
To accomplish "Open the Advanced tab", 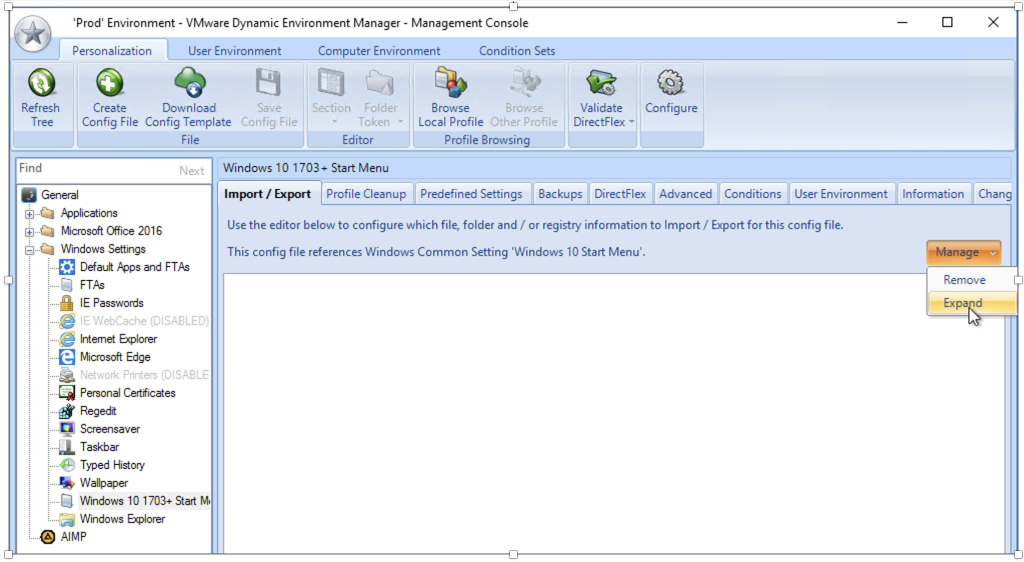I will tap(685, 194).
